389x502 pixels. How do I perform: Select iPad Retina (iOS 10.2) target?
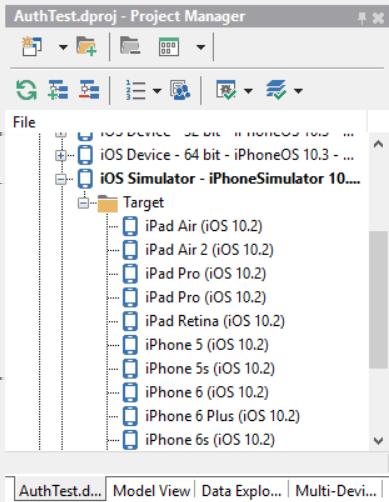click(x=215, y=321)
